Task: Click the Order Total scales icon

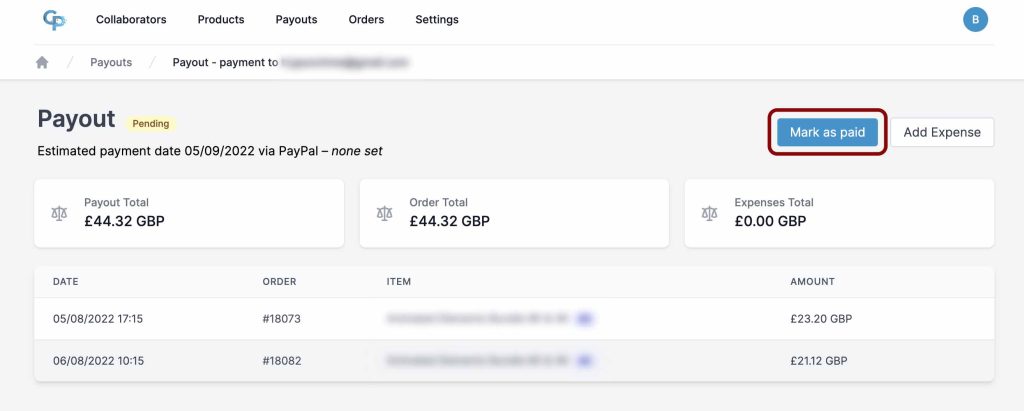Action: tap(385, 213)
